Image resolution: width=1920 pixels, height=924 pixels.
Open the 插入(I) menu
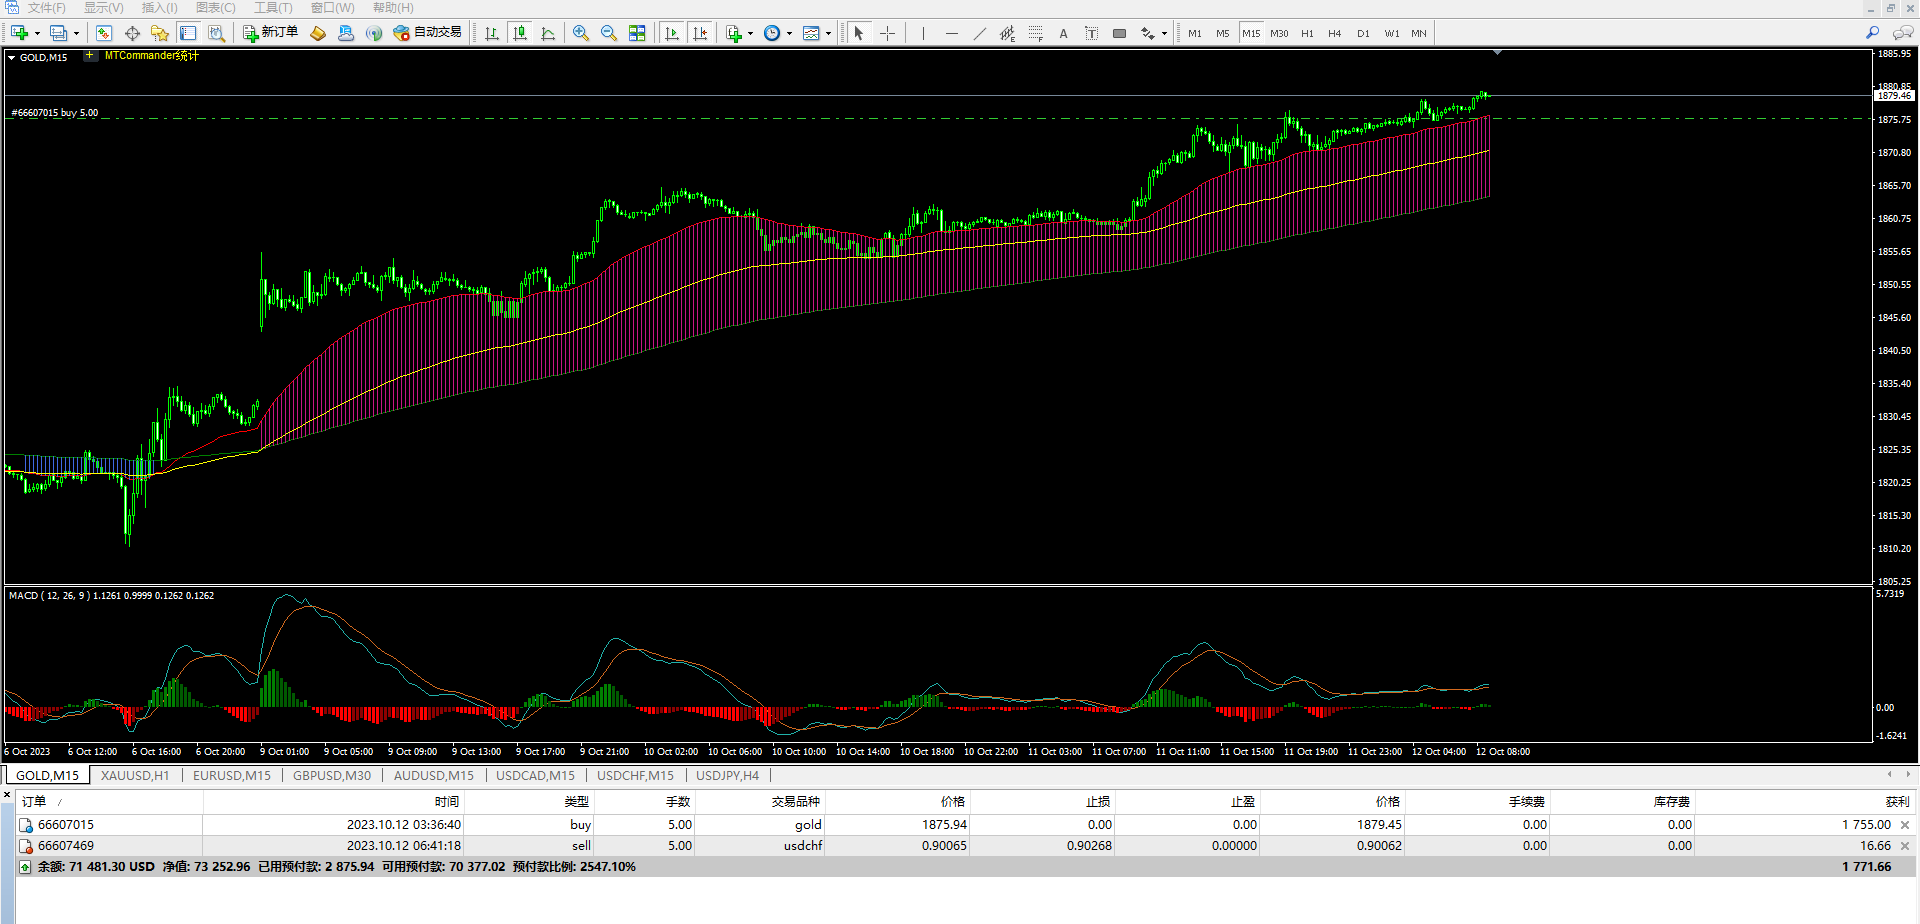(x=160, y=8)
